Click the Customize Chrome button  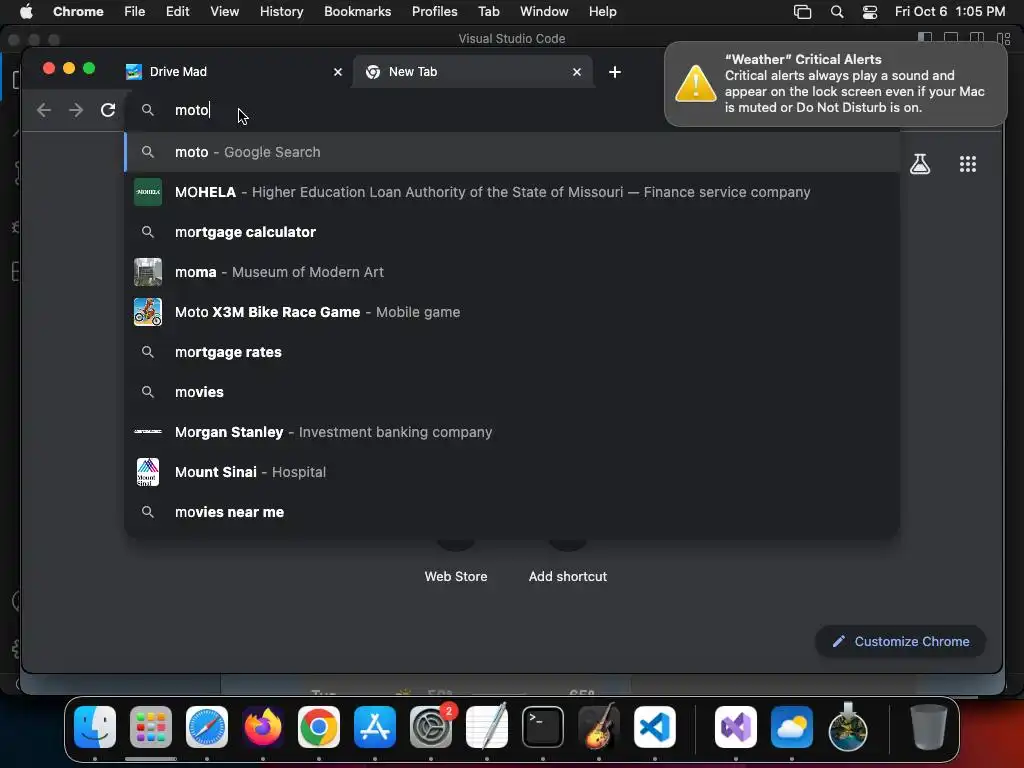[x=901, y=641]
